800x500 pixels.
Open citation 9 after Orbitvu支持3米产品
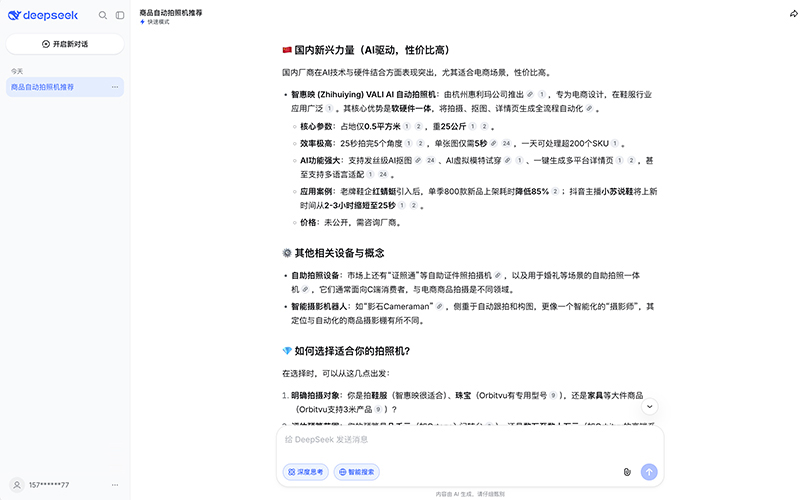coord(378,409)
